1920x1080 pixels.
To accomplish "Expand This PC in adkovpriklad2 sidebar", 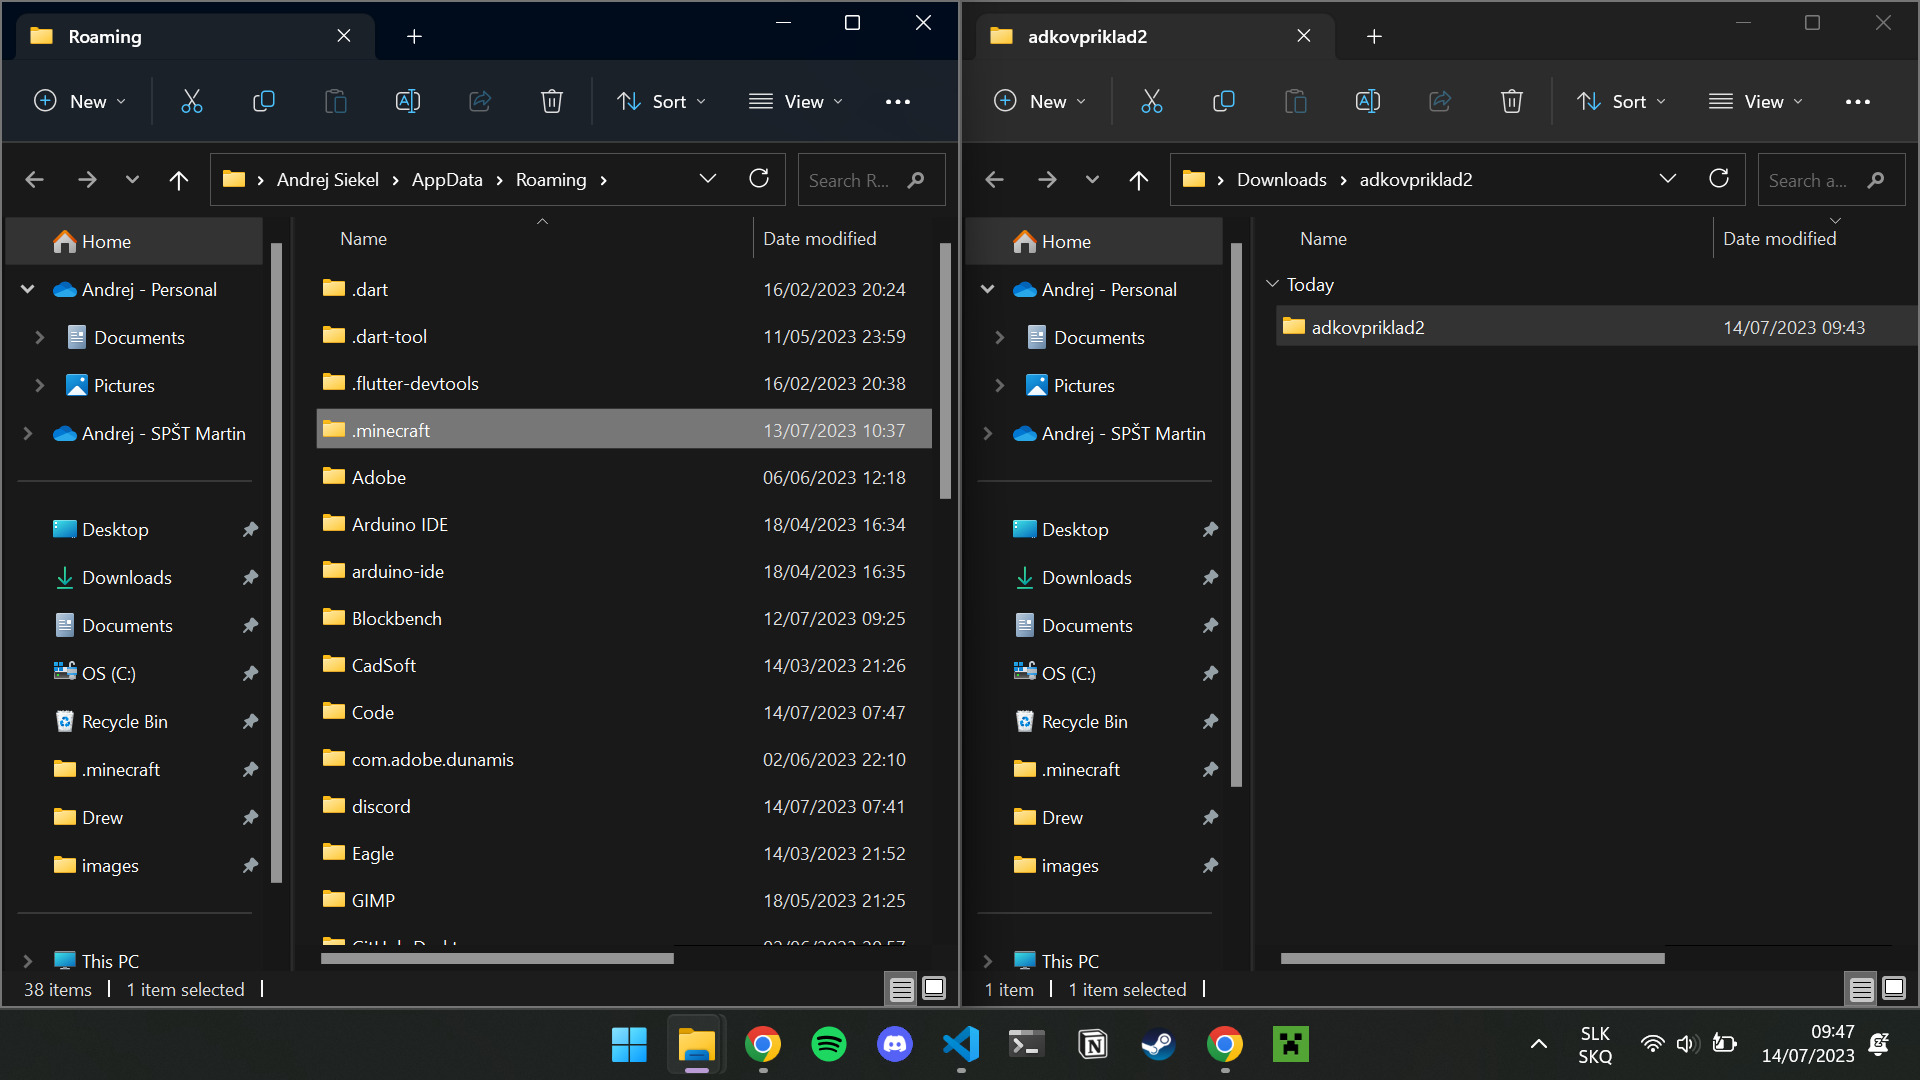I will (x=988, y=961).
